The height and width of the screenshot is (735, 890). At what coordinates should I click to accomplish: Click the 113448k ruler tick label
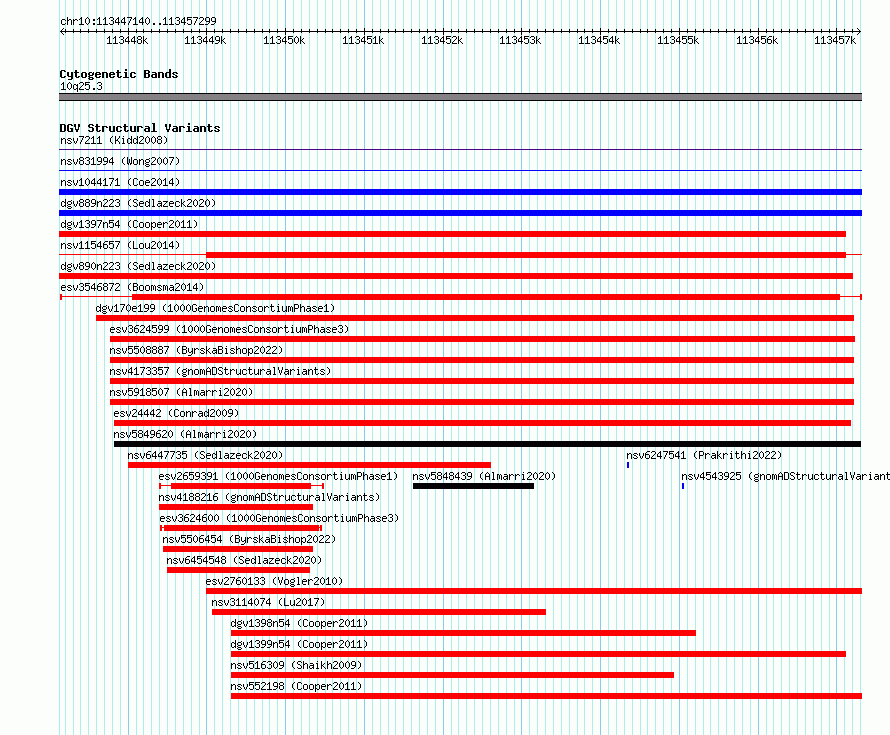tap(127, 40)
